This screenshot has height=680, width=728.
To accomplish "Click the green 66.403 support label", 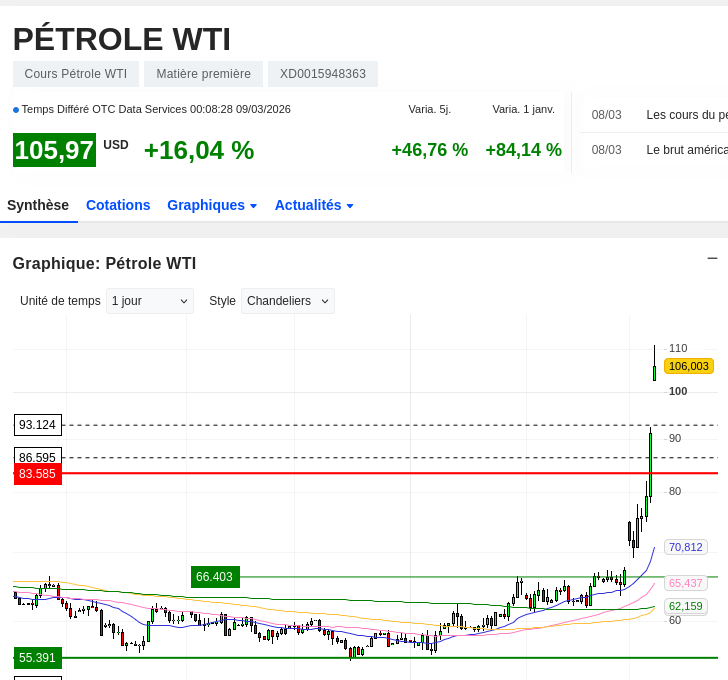I will coord(215,577).
